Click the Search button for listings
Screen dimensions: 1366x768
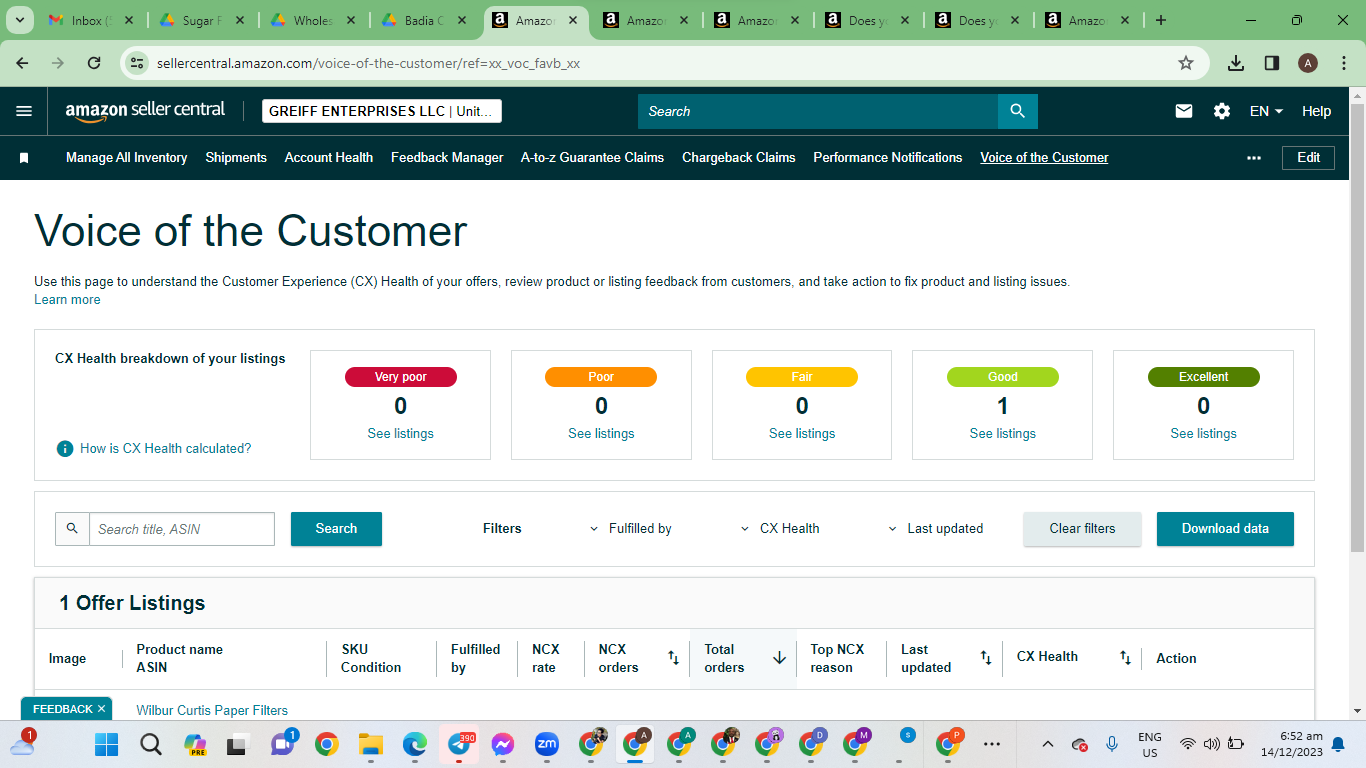tap(336, 529)
